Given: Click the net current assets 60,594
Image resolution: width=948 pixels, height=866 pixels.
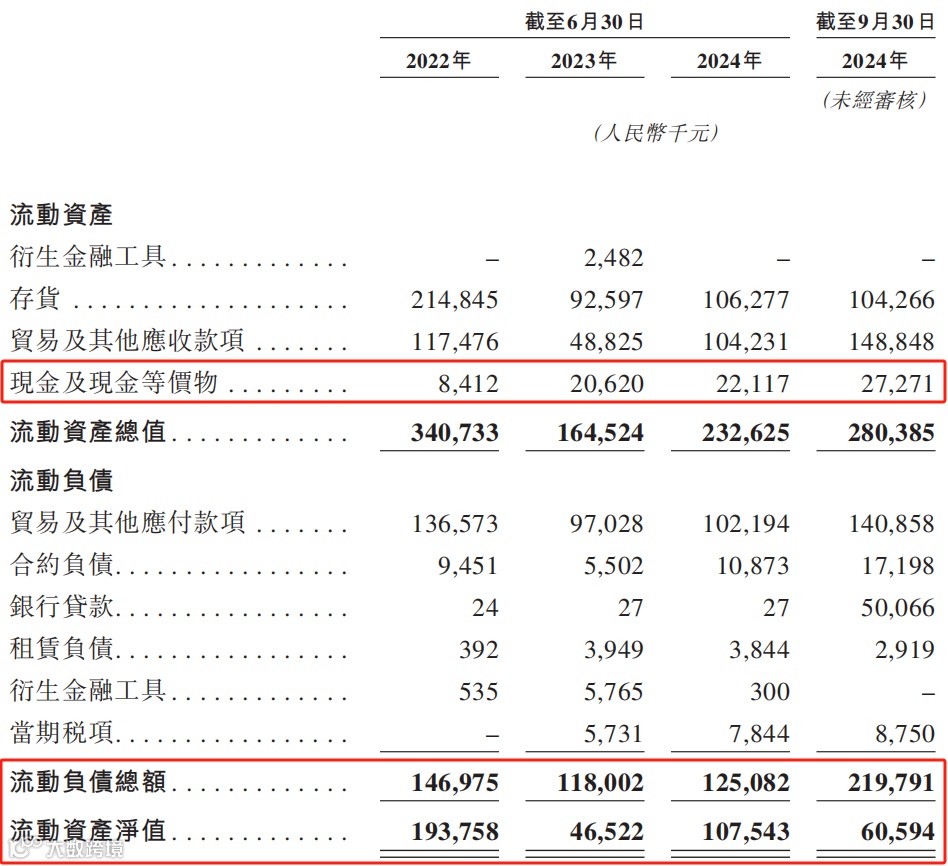Looking at the screenshot, I should (x=898, y=832).
